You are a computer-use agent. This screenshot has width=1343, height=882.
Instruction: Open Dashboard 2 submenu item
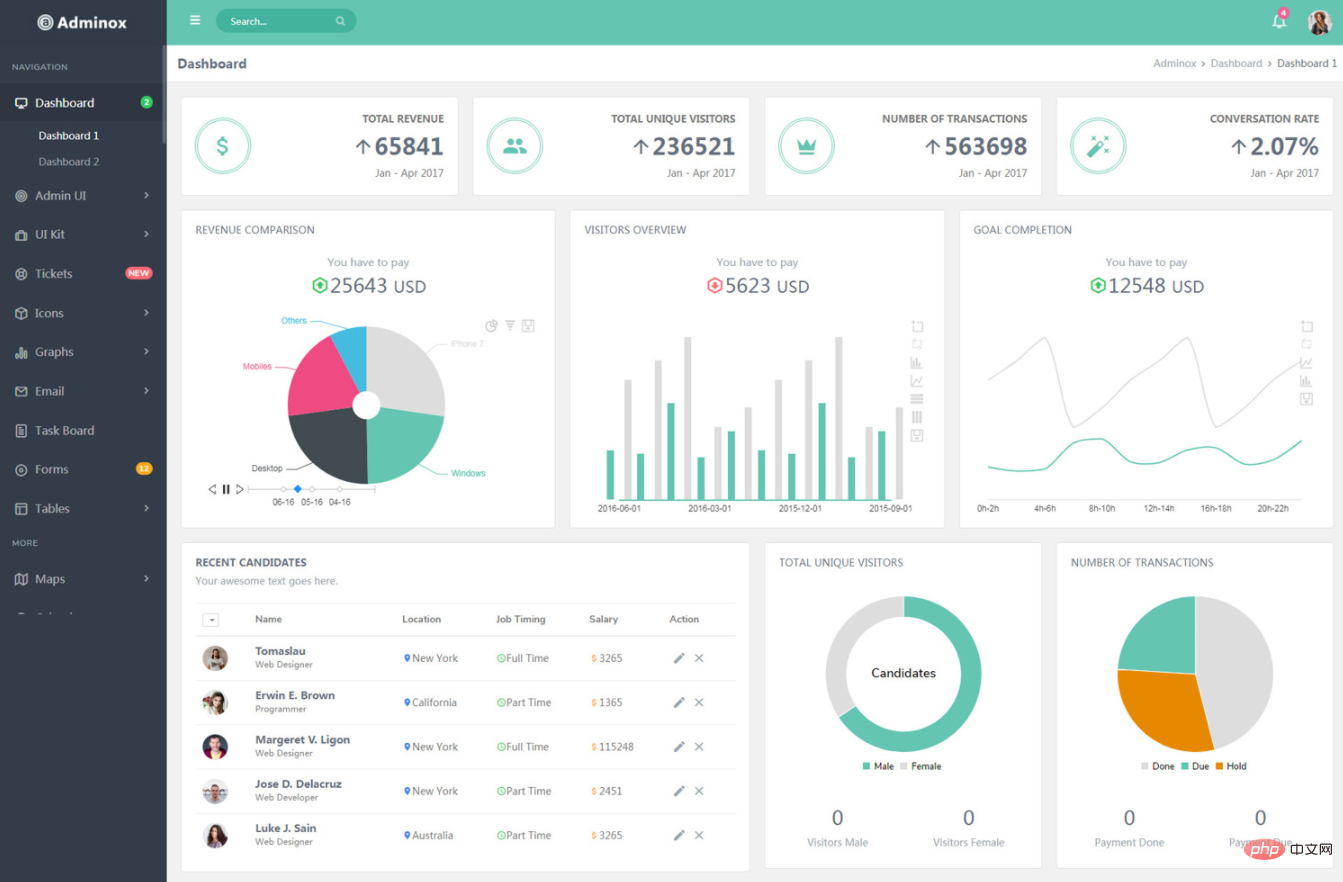coord(69,162)
